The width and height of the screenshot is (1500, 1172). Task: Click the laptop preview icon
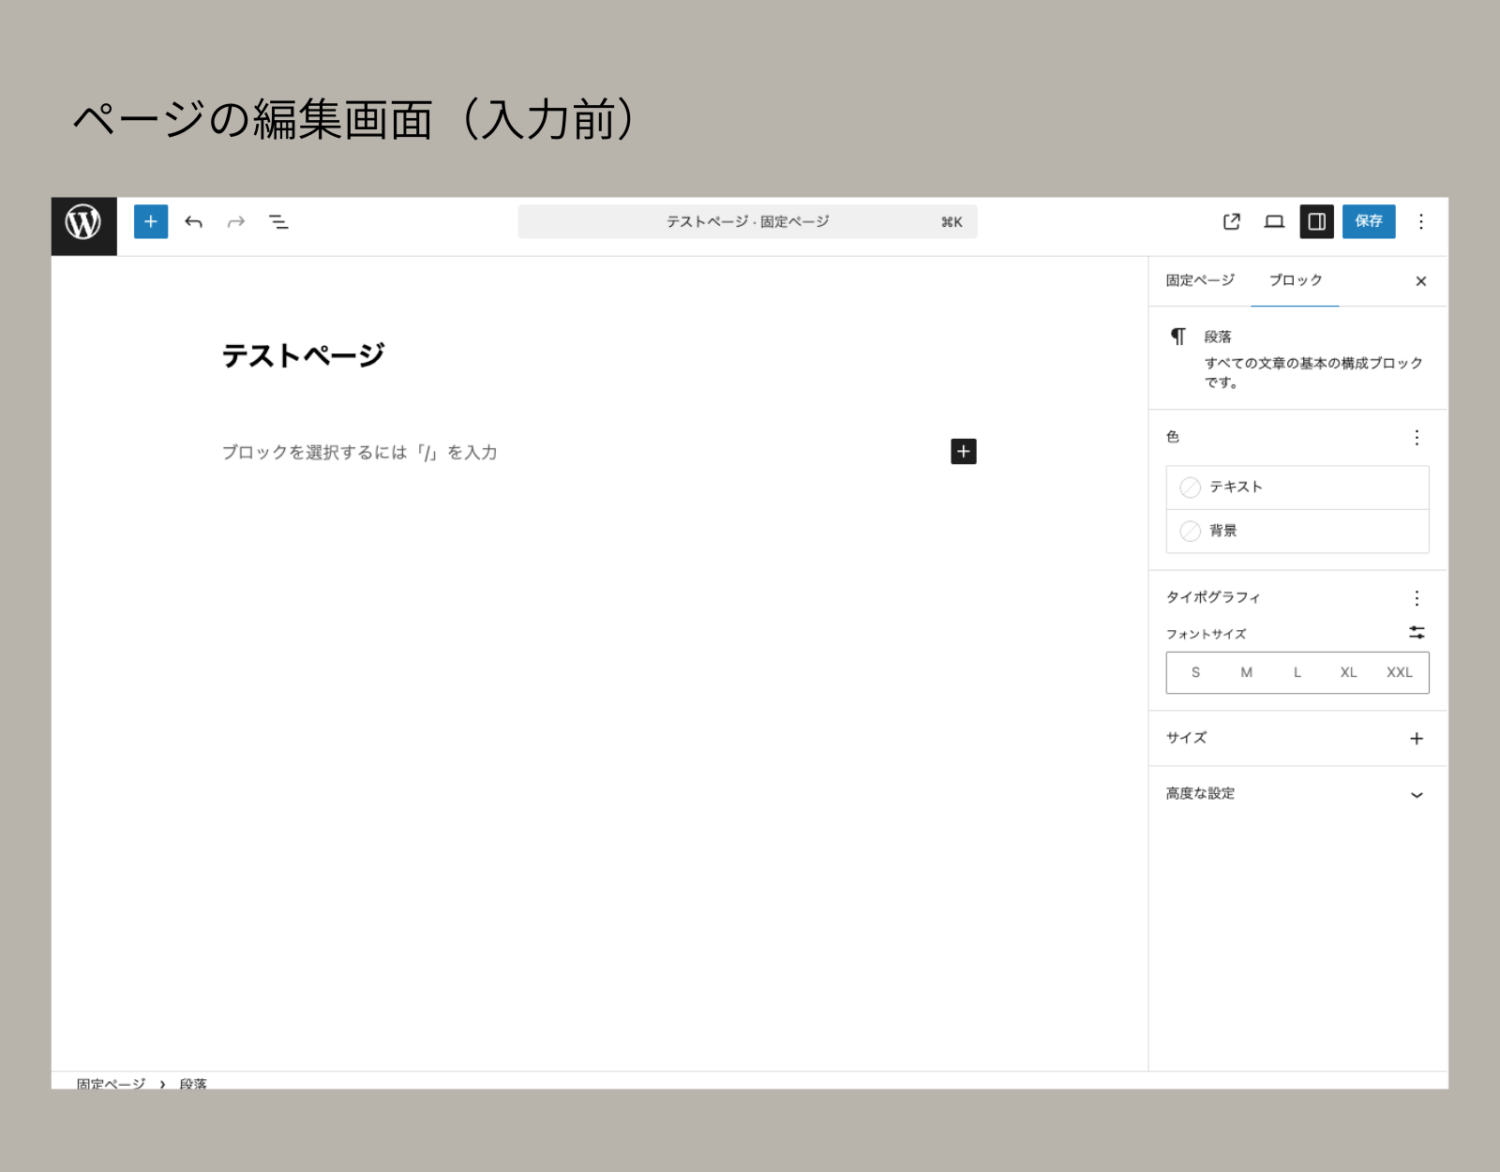click(x=1274, y=222)
